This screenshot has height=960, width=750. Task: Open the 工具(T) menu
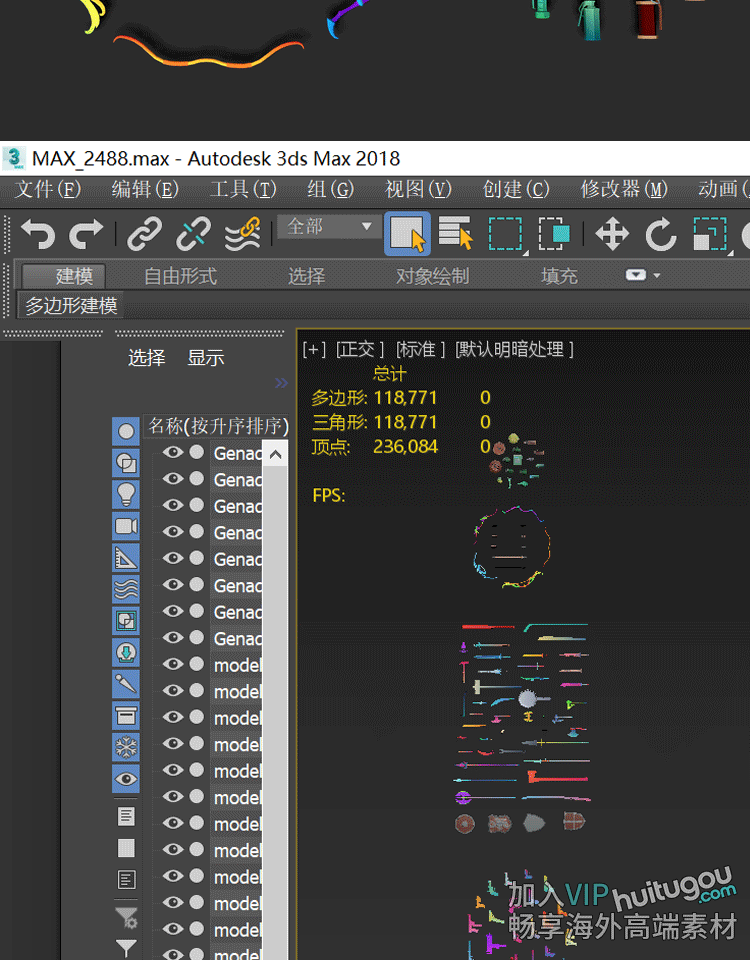pyautogui.click(x=243, y=189)
